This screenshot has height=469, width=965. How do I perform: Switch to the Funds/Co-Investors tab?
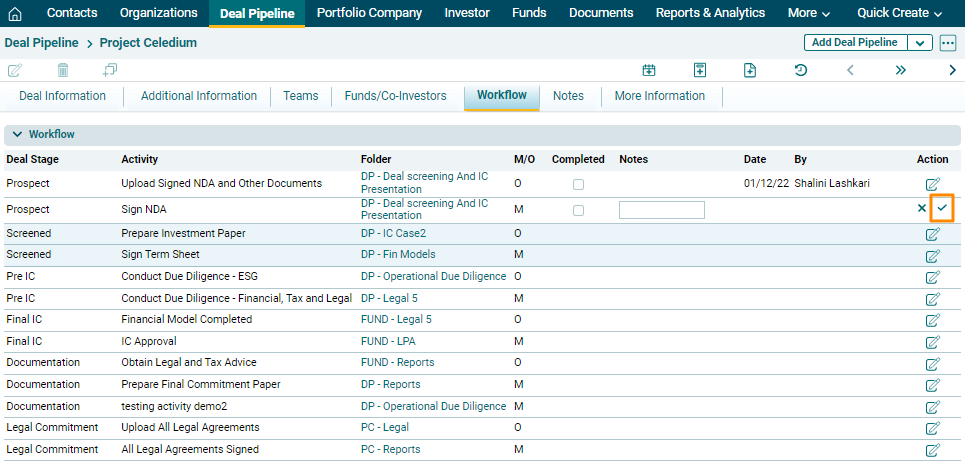[x=395, y=96]
